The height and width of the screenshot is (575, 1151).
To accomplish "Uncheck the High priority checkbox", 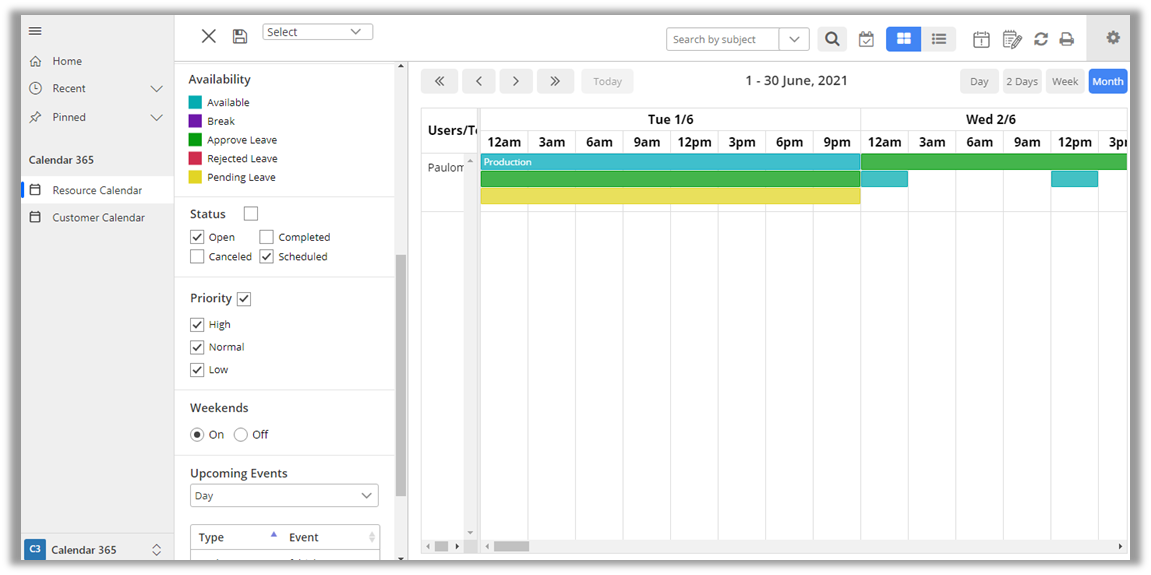I will [197, 325].
